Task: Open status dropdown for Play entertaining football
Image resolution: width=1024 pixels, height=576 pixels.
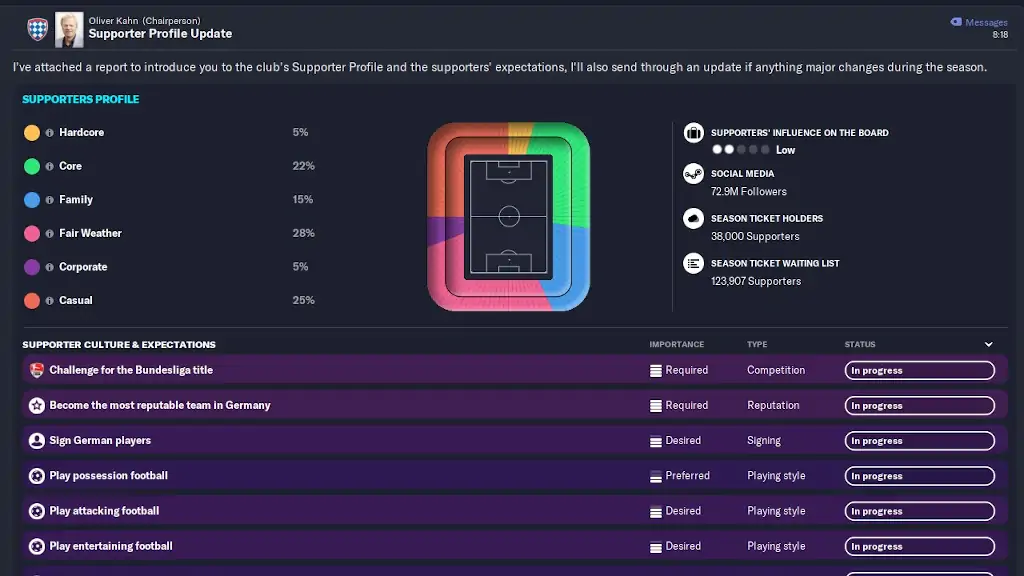Action: pos(919,547)
